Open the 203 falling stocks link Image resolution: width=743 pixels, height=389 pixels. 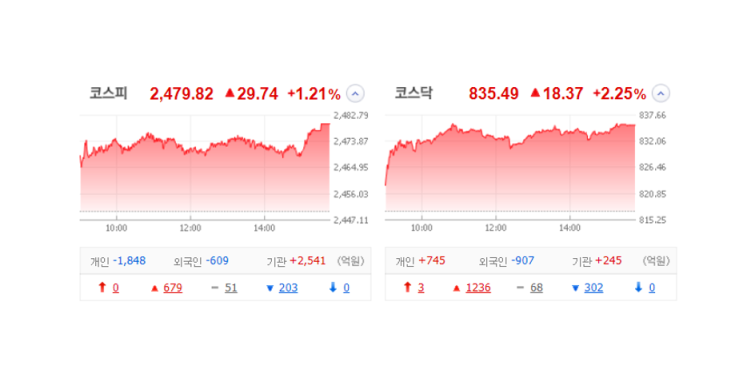[x=288, y=288]
